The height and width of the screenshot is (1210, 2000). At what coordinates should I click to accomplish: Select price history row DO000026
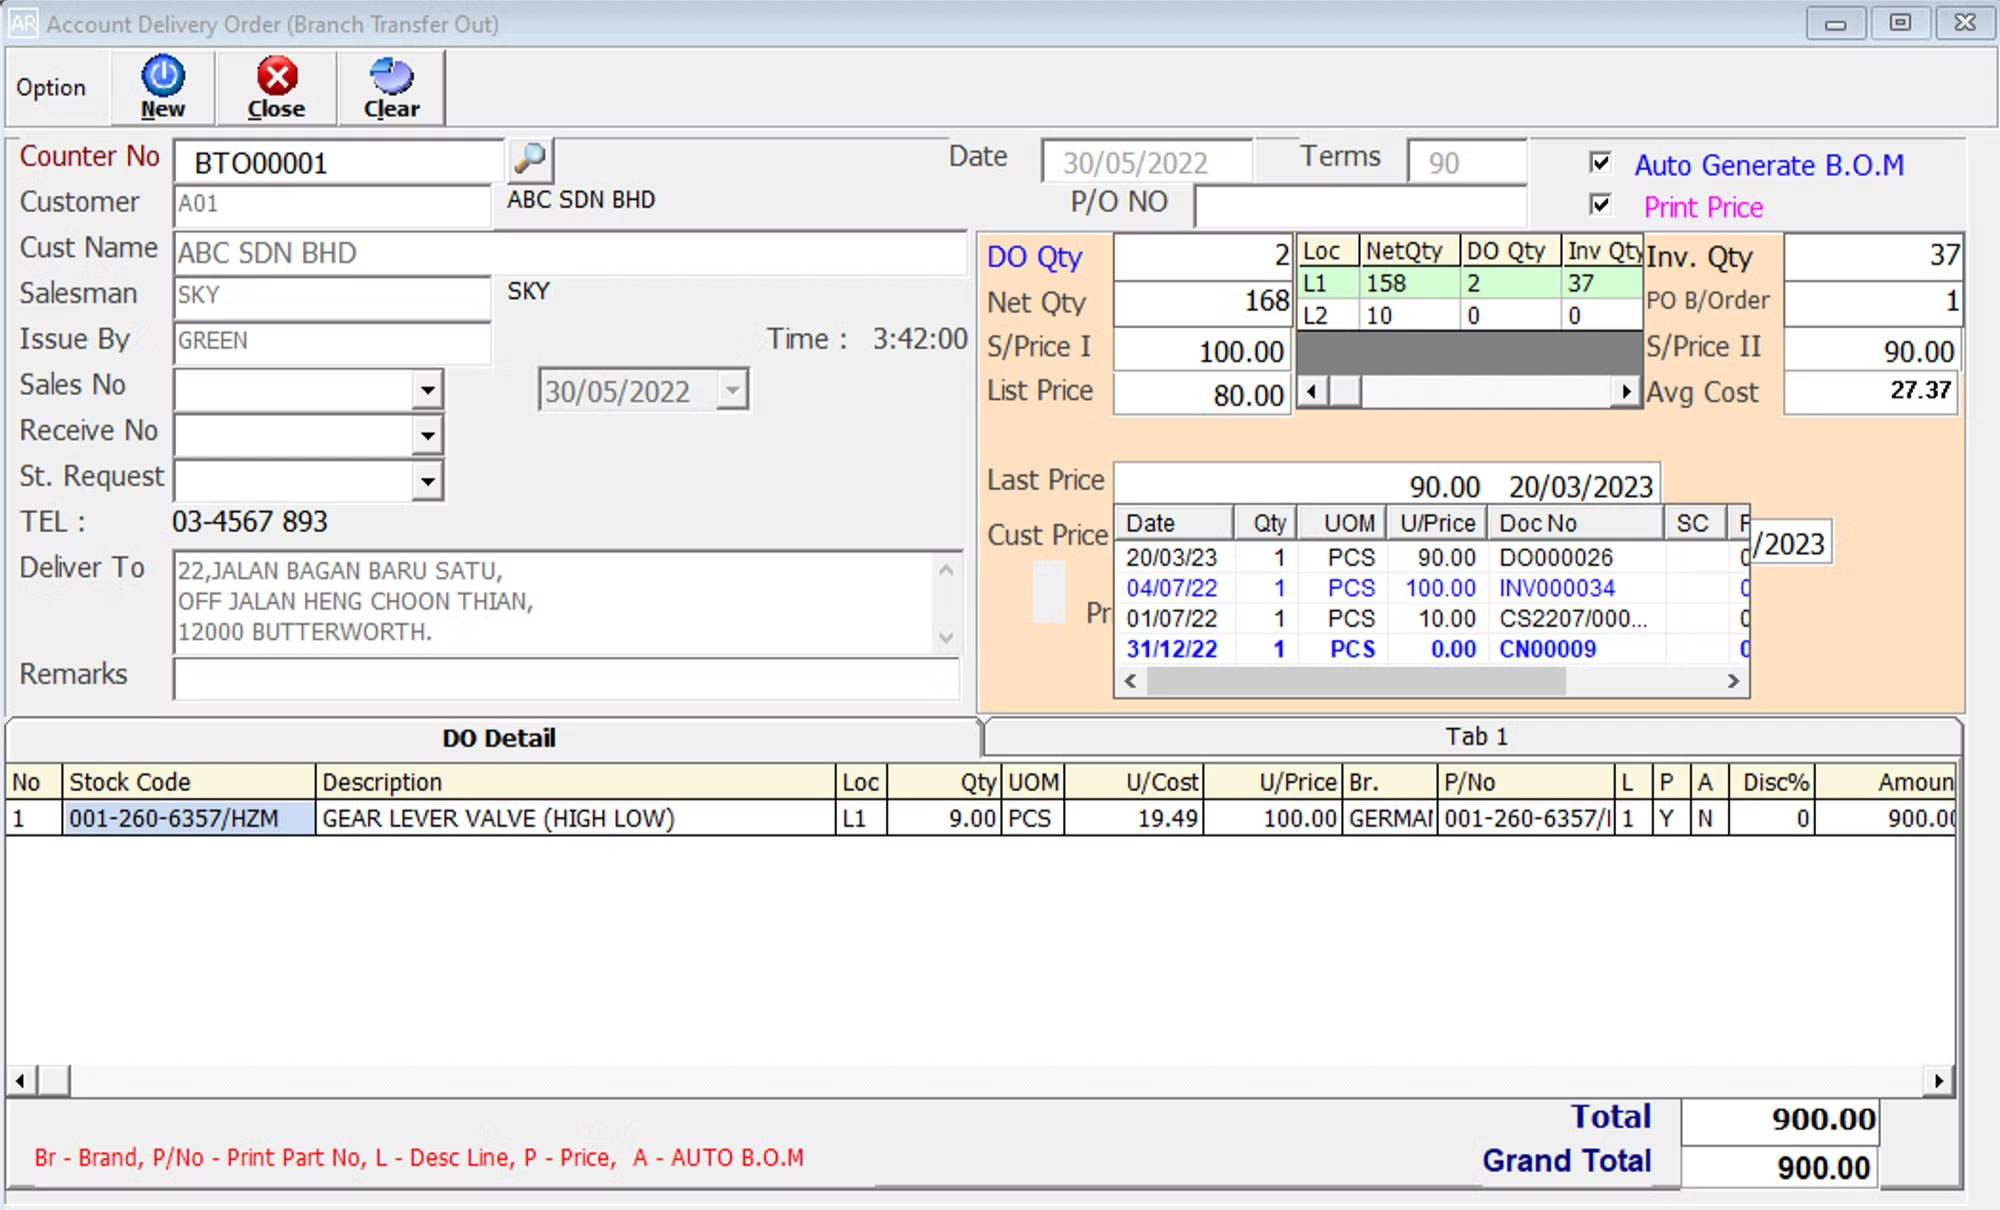(1433, 557)
